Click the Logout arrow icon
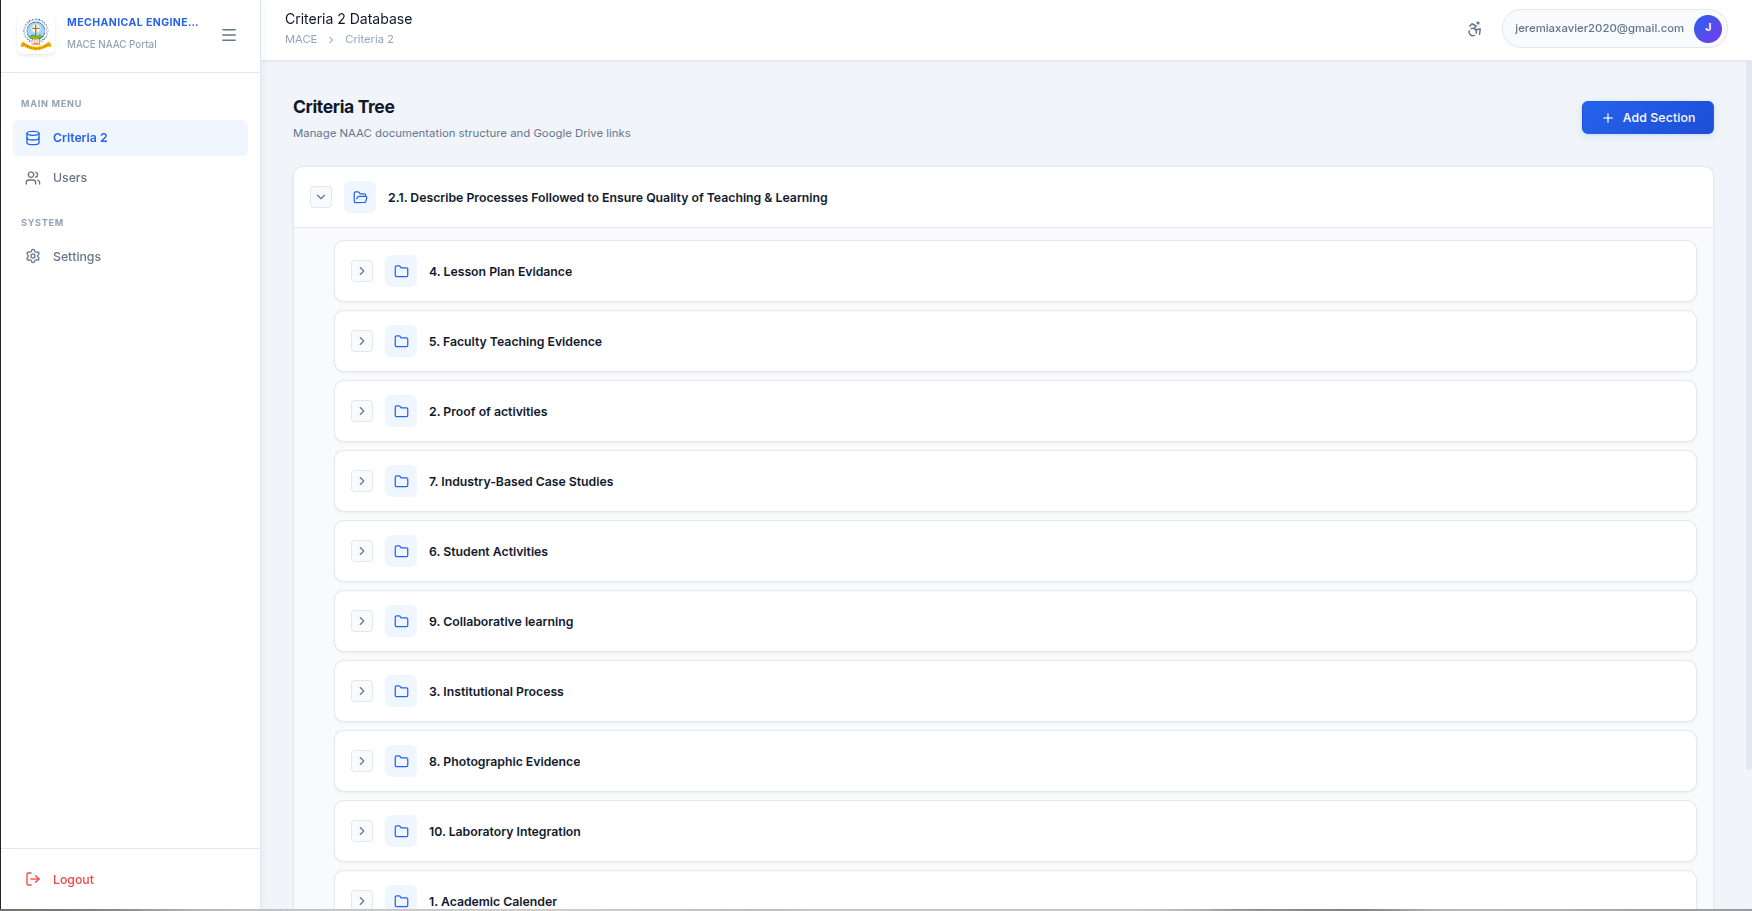Viewport: 1752px width, 911px height. click(x=33, y=879)
